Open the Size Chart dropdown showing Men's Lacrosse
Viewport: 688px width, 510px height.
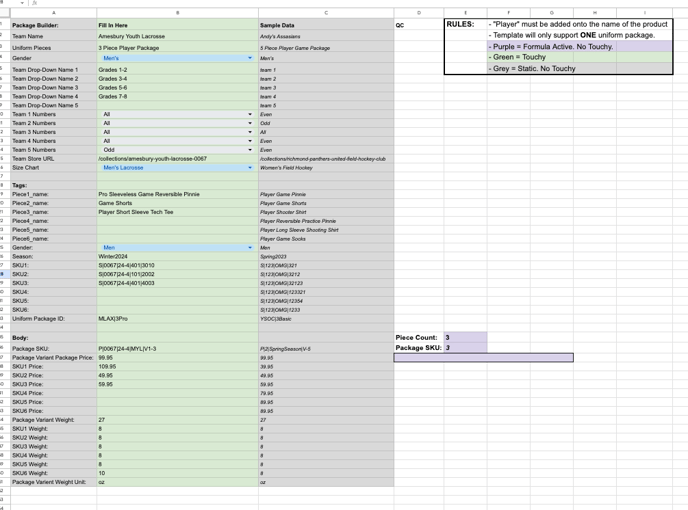point(249,168)
